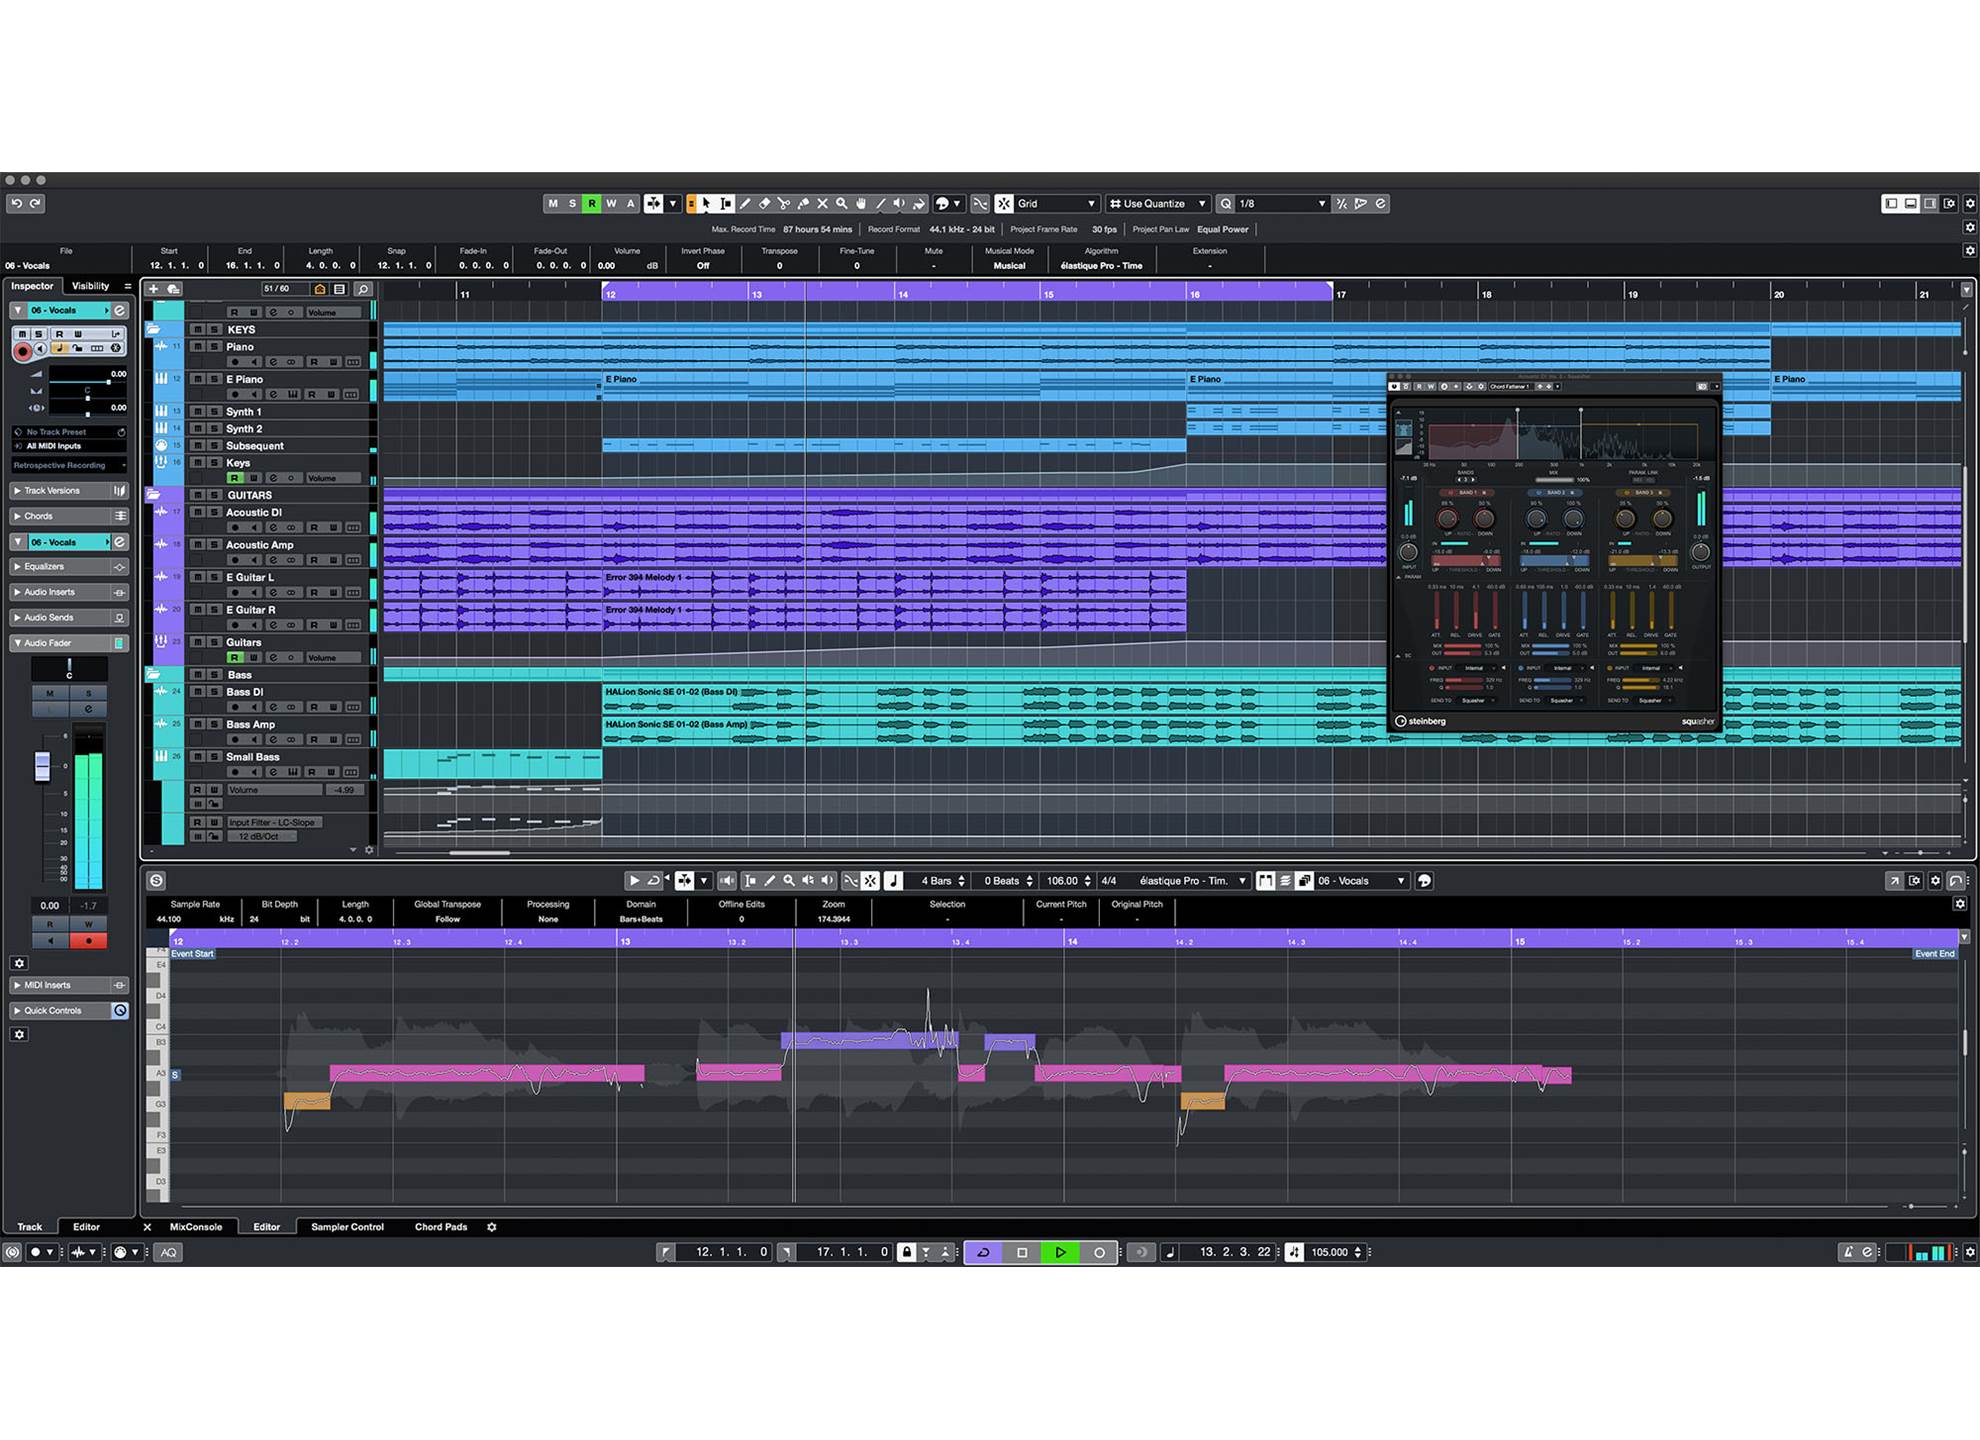Open the 06 - Vocals editor track dropdown
Screen dimensions: 1980x1440
[x=1360, y=881]
